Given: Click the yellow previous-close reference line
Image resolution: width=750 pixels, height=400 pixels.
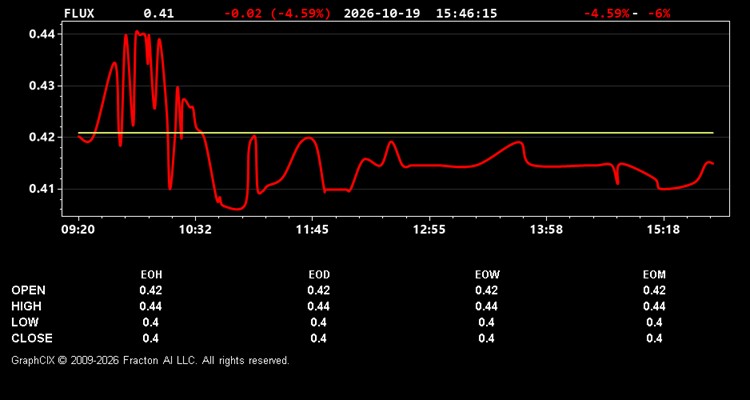Looking at the screenshot, I should tap(396, 133).
